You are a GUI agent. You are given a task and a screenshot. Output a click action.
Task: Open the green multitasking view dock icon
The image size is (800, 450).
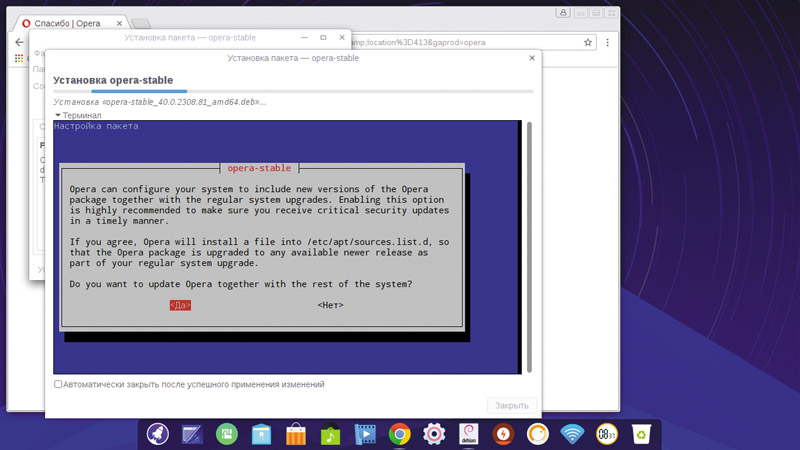tap(227, 434)
